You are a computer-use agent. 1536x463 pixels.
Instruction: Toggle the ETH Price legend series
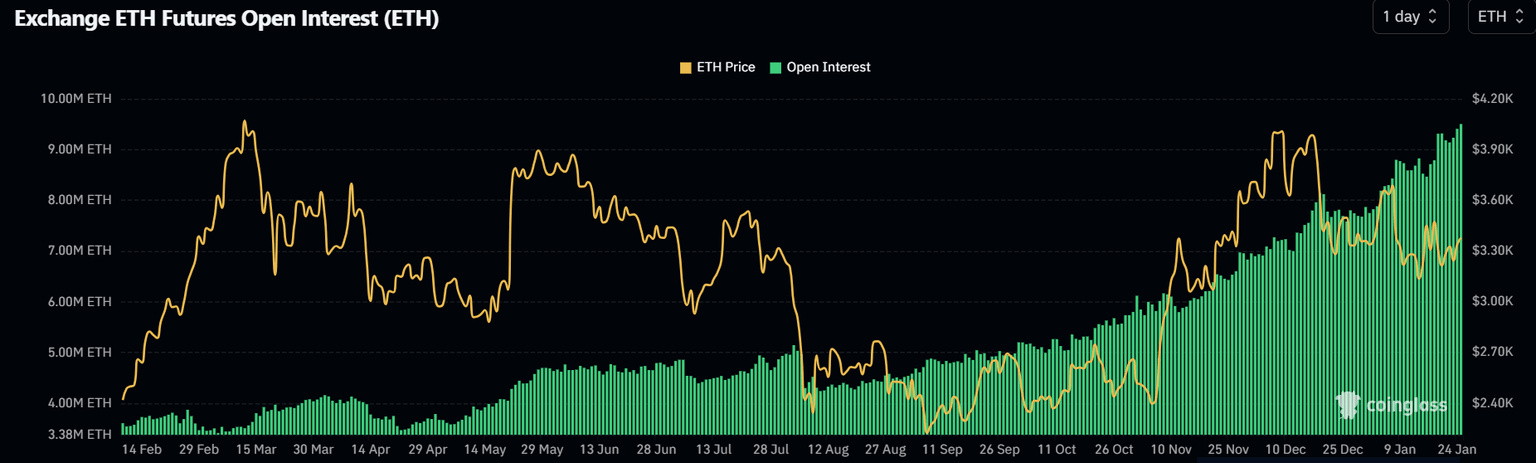pos(717,67)
